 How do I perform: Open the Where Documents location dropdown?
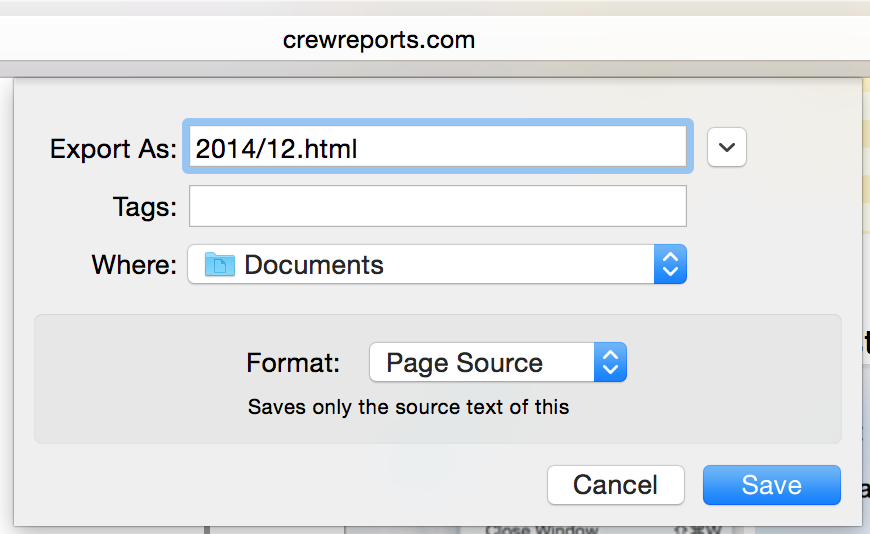(x=437, y=264)
